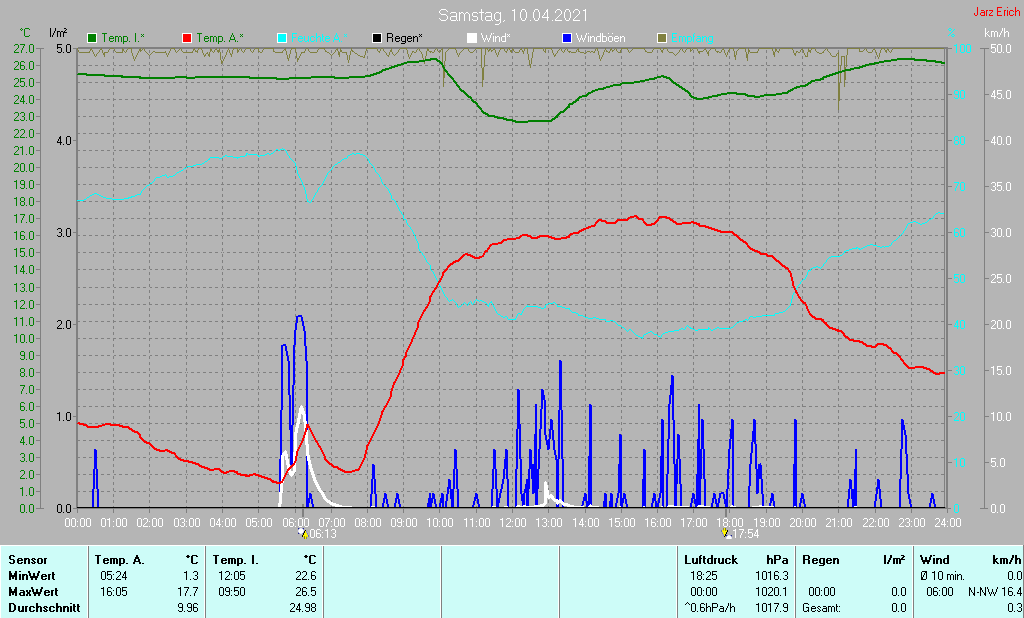Viewport: 1024px width, 618px height.
Task: Select the 'Feuchte A.*' legend label
Action: (x=319, y=38)
